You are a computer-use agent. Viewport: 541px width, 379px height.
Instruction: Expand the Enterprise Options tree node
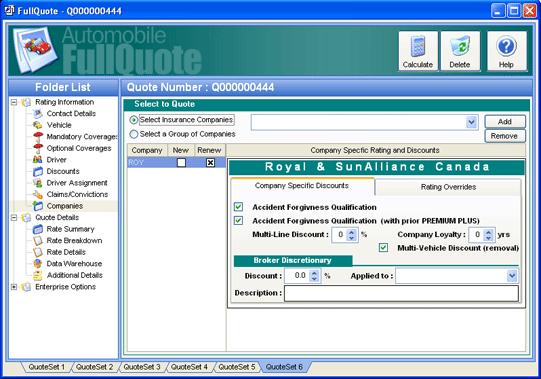pyautogui.click(x=14, y=287)
